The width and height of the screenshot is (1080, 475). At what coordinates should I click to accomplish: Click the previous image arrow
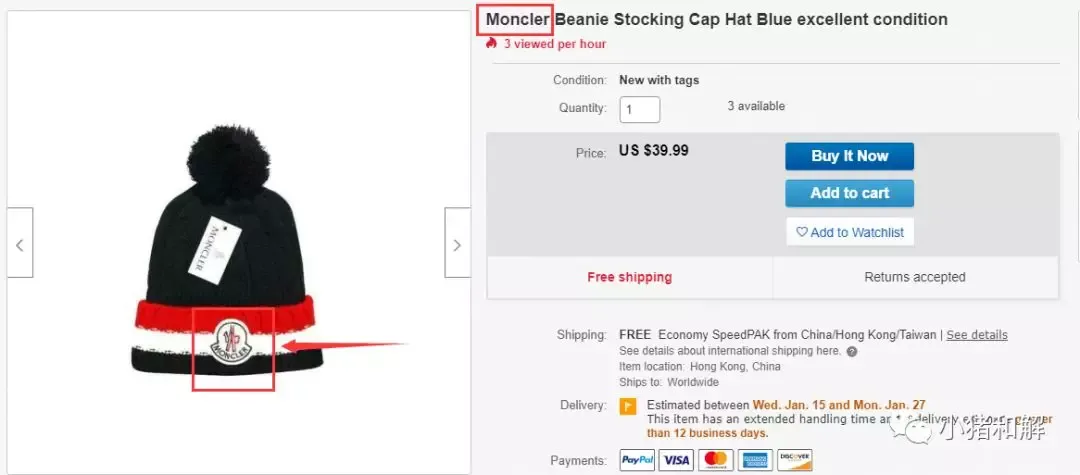click(x=20, y=243)
